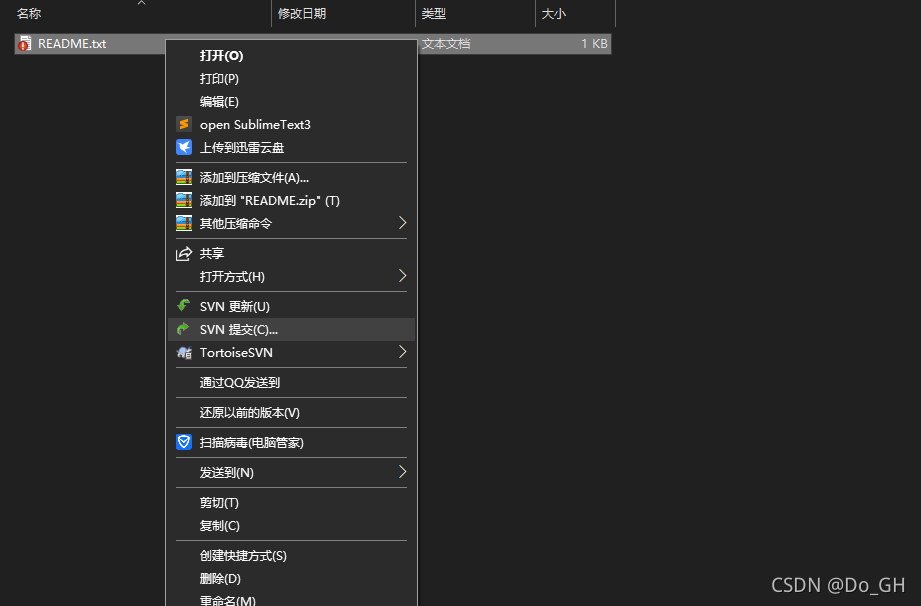Choose 打印(P) from the context menu
This screenshot has width=921, height=606.
click(291, 78)
